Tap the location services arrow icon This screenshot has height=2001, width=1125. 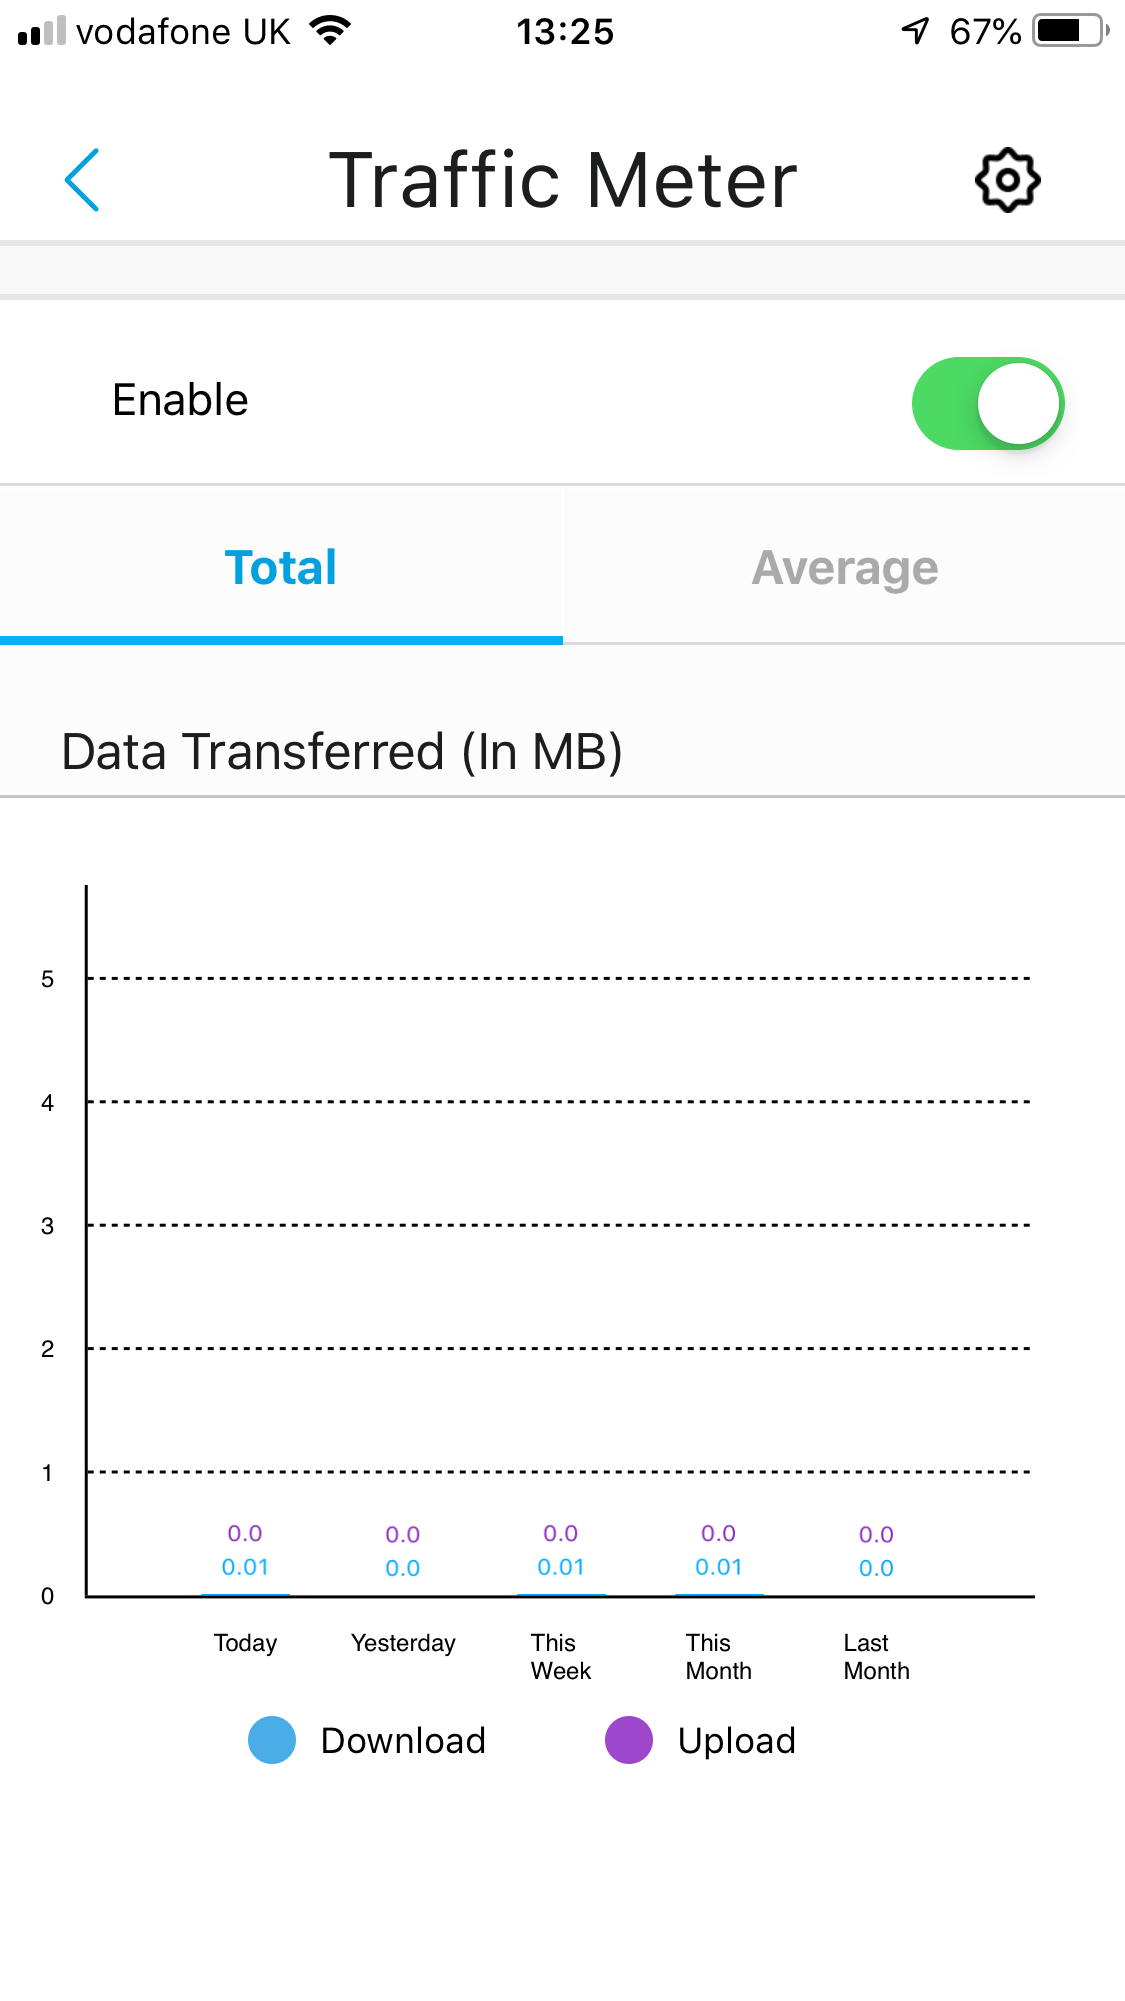pyautogui.click(x=915, y=31)
